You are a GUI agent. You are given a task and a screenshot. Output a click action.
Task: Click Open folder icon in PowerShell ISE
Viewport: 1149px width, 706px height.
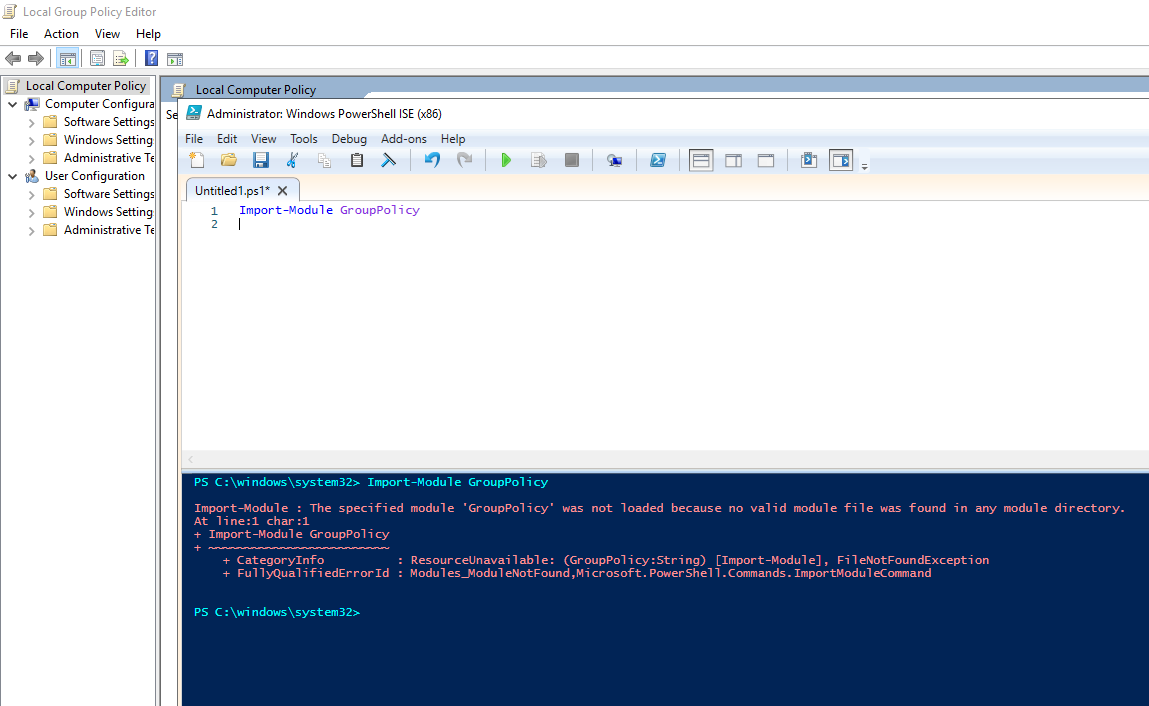(x=229, y=160)
